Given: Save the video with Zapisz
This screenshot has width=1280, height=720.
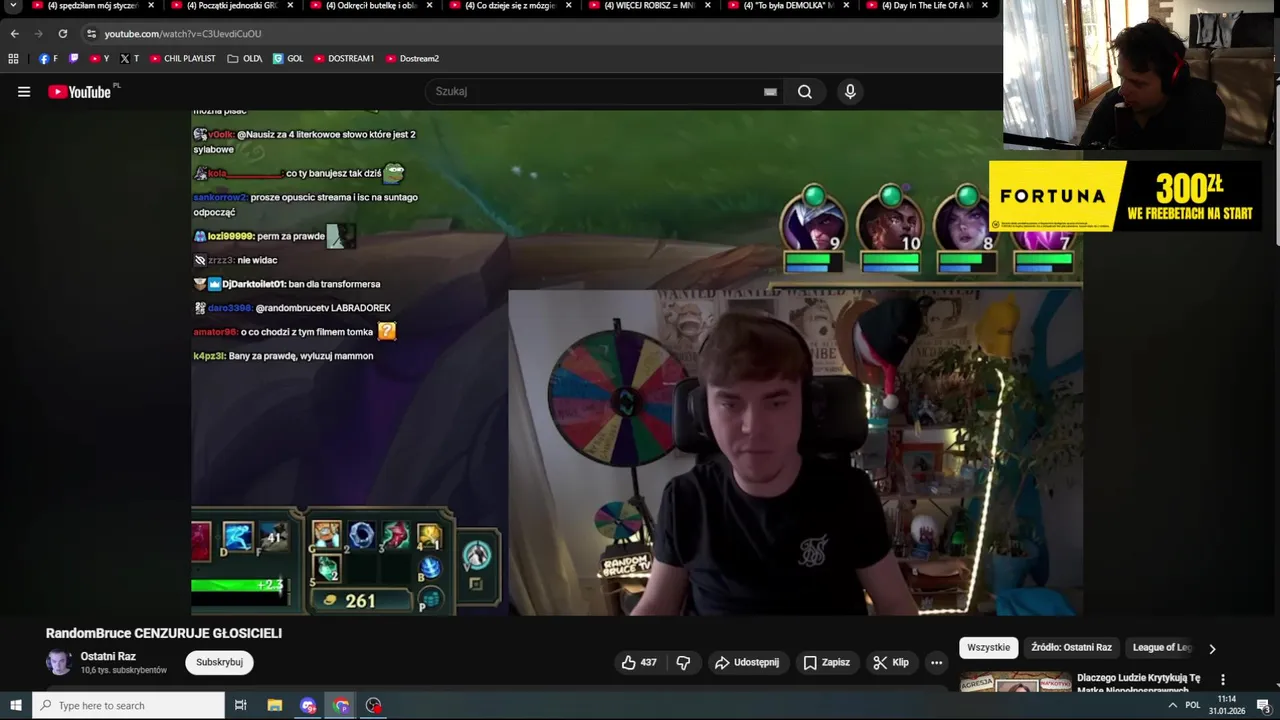Looking at the screenshot, I should 826,662.
